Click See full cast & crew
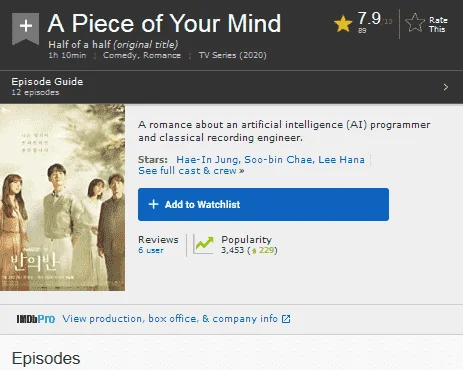 click(x=191, y=171)
